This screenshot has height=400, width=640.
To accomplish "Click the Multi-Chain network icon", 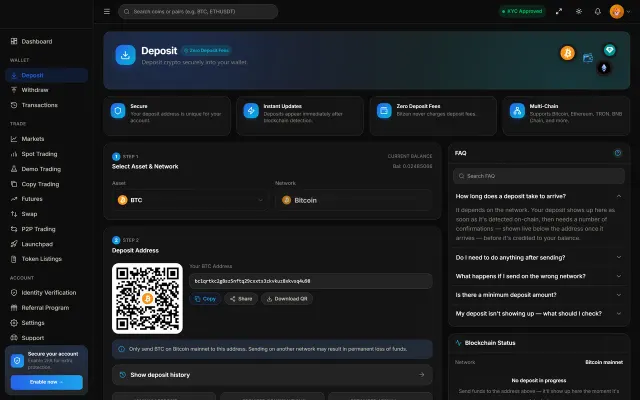I will pos(517,111).
